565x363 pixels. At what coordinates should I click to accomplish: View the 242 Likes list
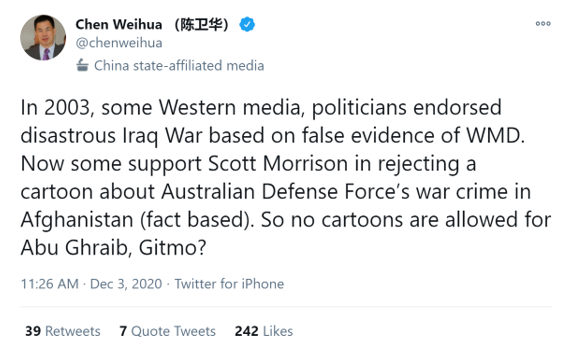[x=264, y=331]
